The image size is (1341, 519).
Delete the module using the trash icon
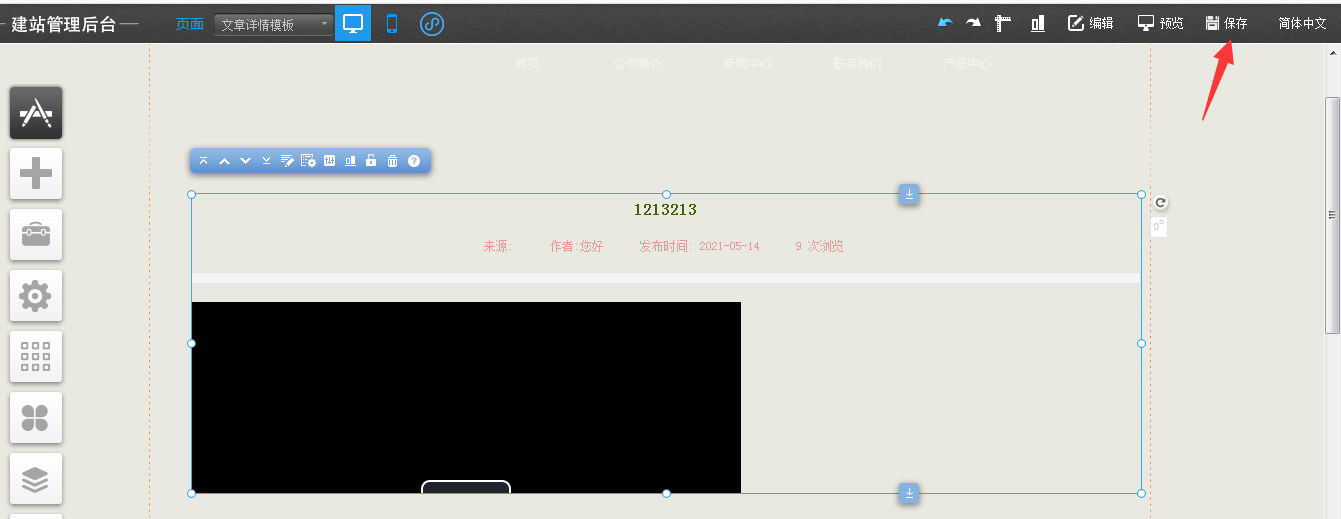392,161
